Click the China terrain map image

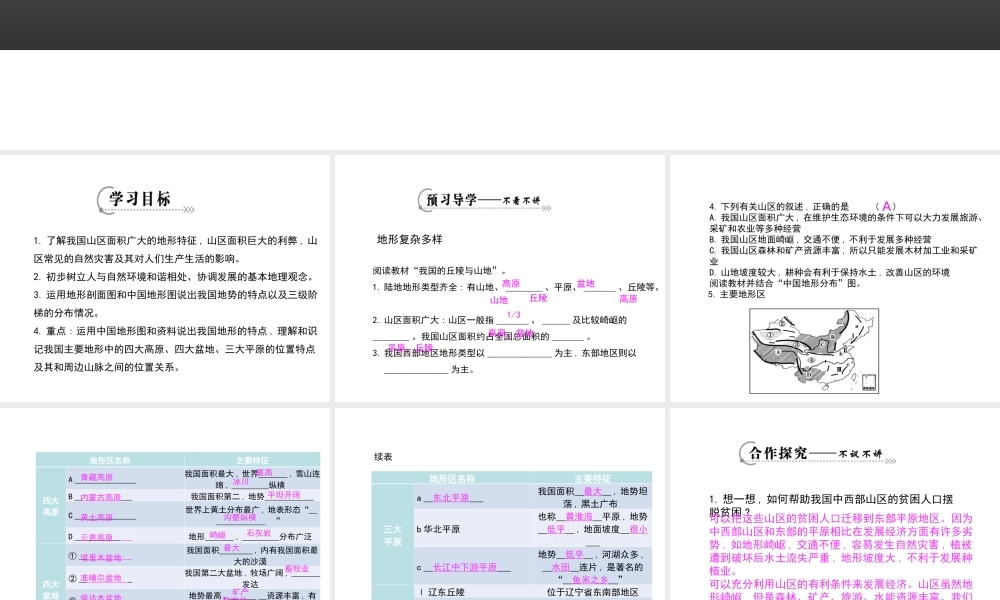click(815, 349)
